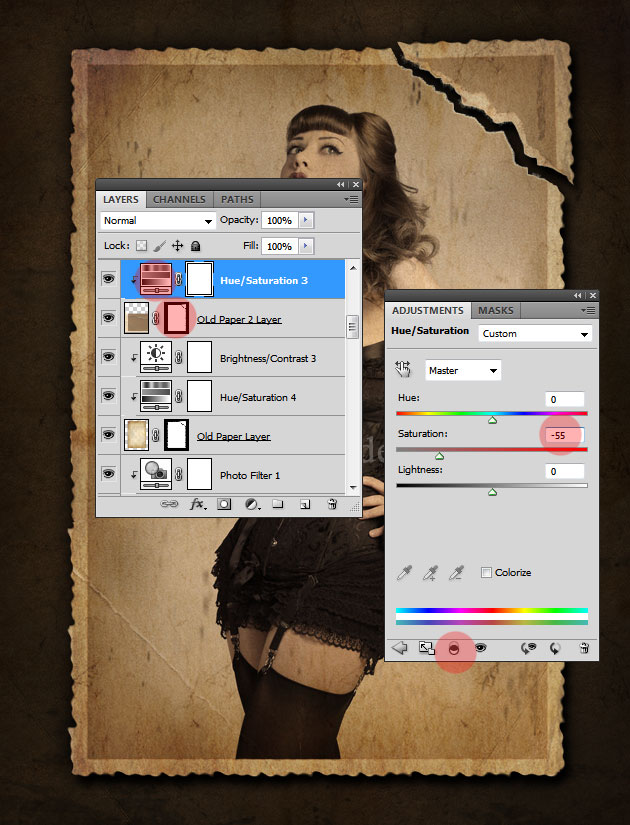Hide the Photo Filter 1 layer

click(108, 474)
